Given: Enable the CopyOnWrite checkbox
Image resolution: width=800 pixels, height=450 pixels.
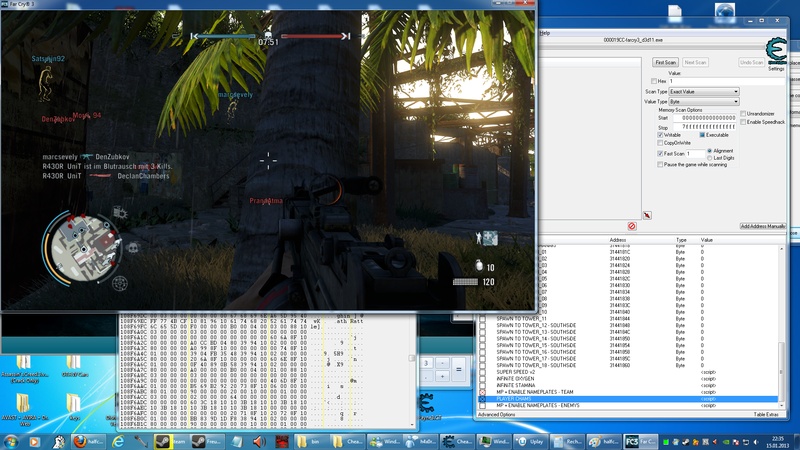Looking at the screenshot, I should tap(660, 143).
